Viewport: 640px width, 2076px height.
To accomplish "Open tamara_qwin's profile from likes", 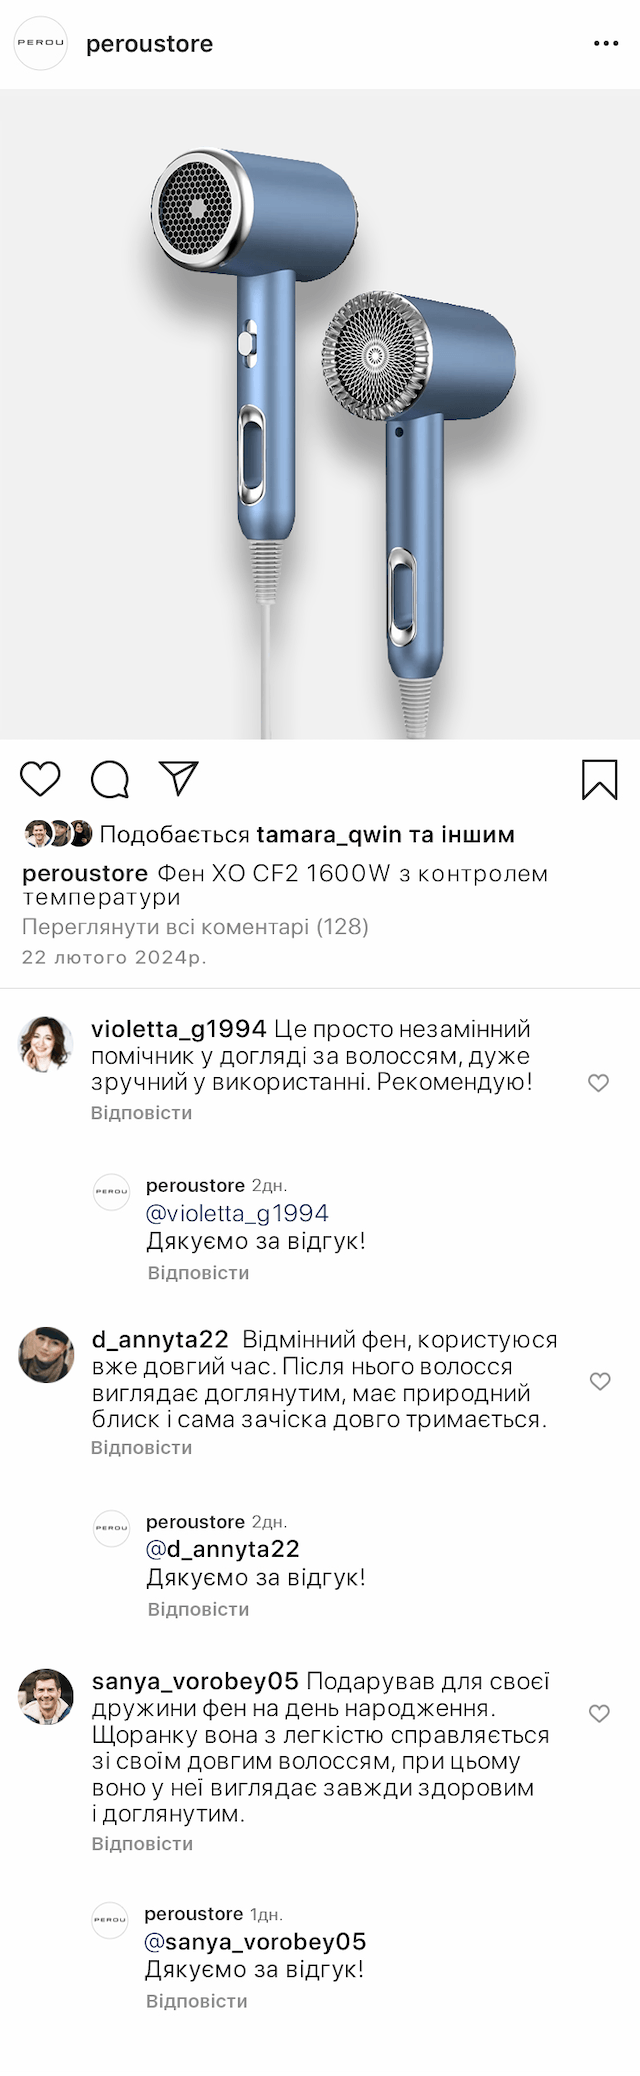I will point(330,834).
